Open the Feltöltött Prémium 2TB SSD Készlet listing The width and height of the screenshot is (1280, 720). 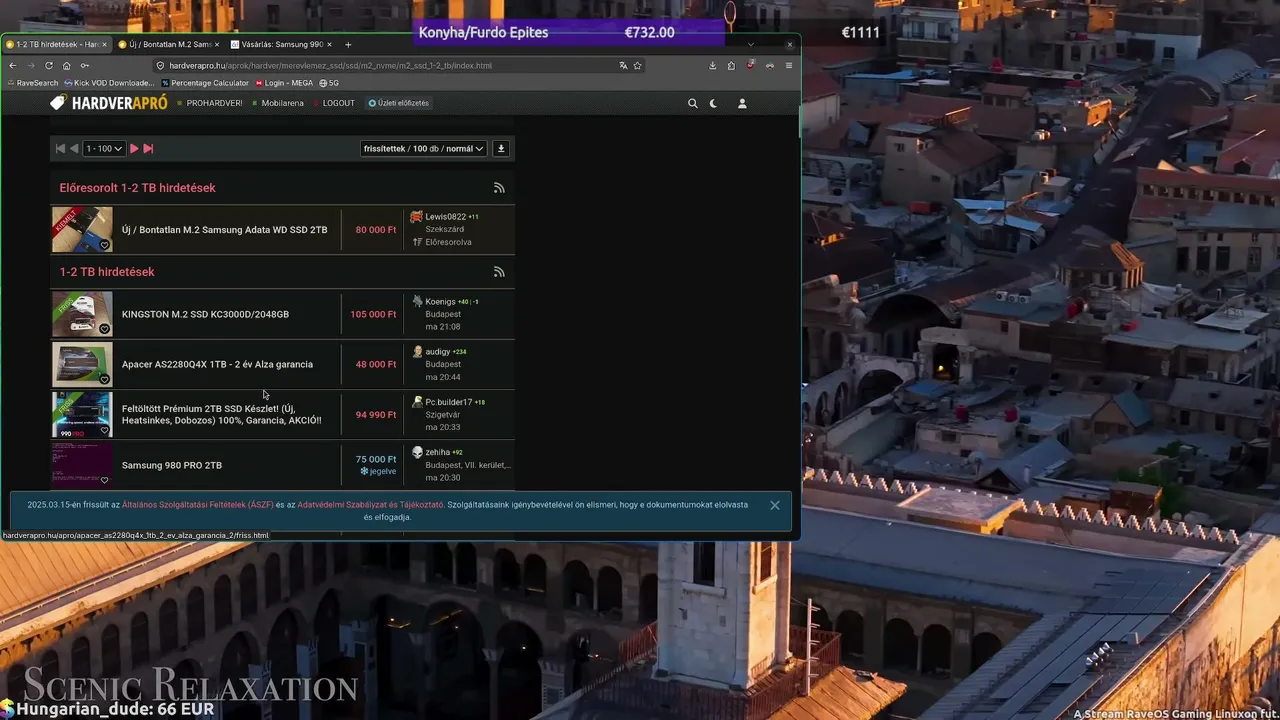point(222,415)
